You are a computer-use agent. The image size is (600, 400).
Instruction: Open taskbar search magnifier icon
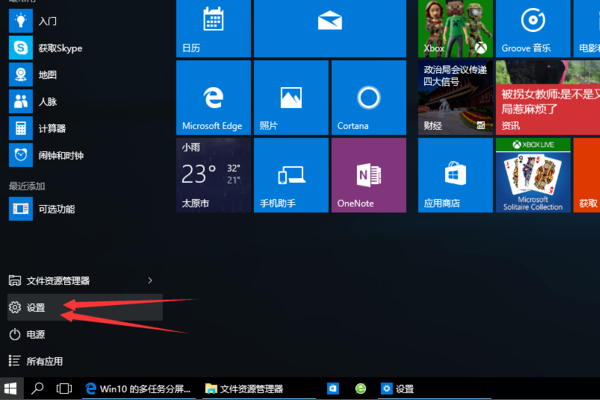(x=37, y=389)
